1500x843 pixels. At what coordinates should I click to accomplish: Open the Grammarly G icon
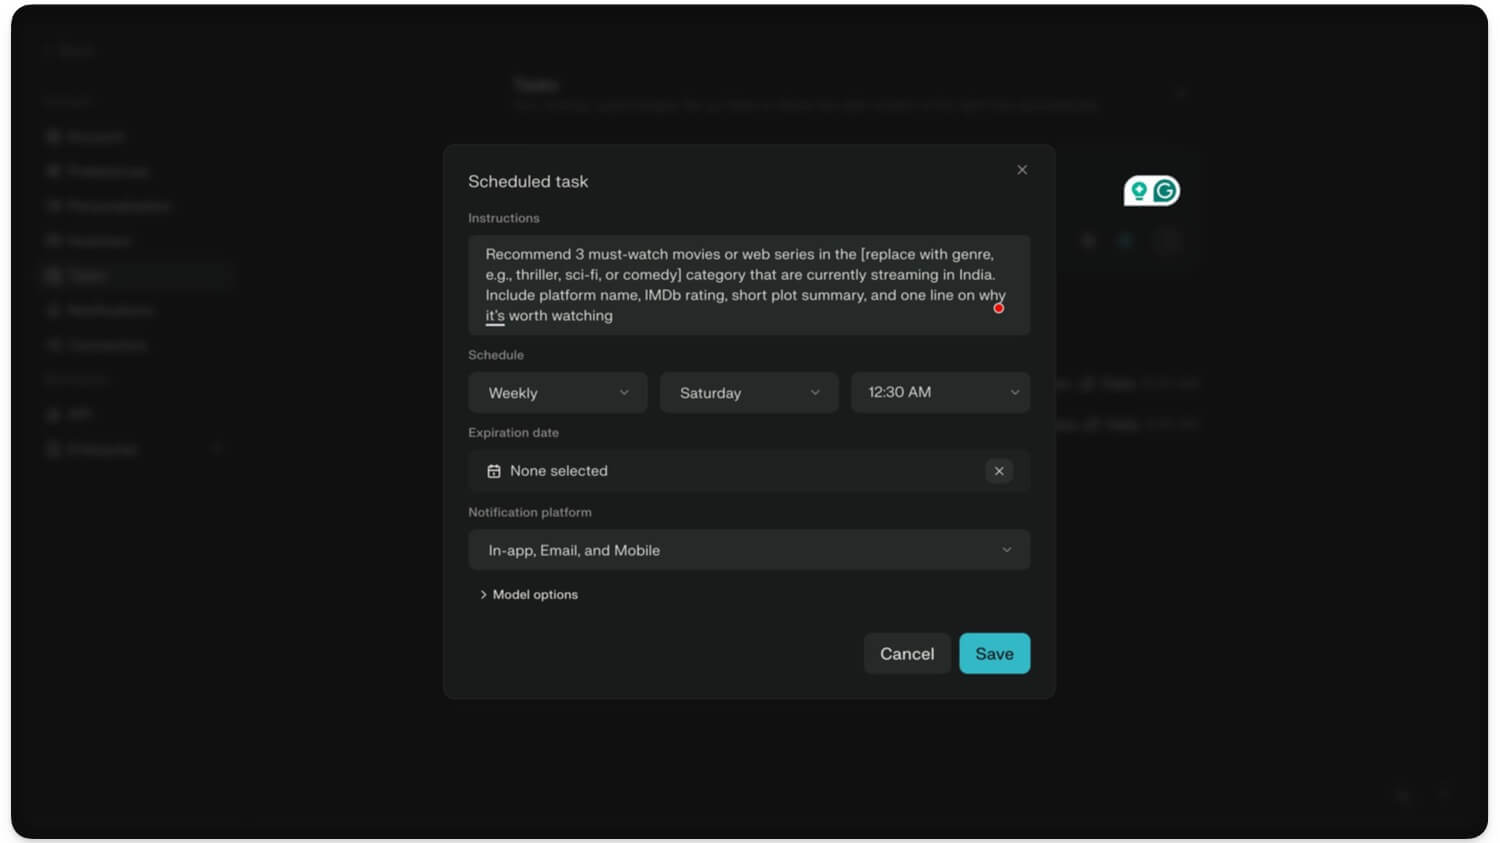click(x=1165, y=191)
